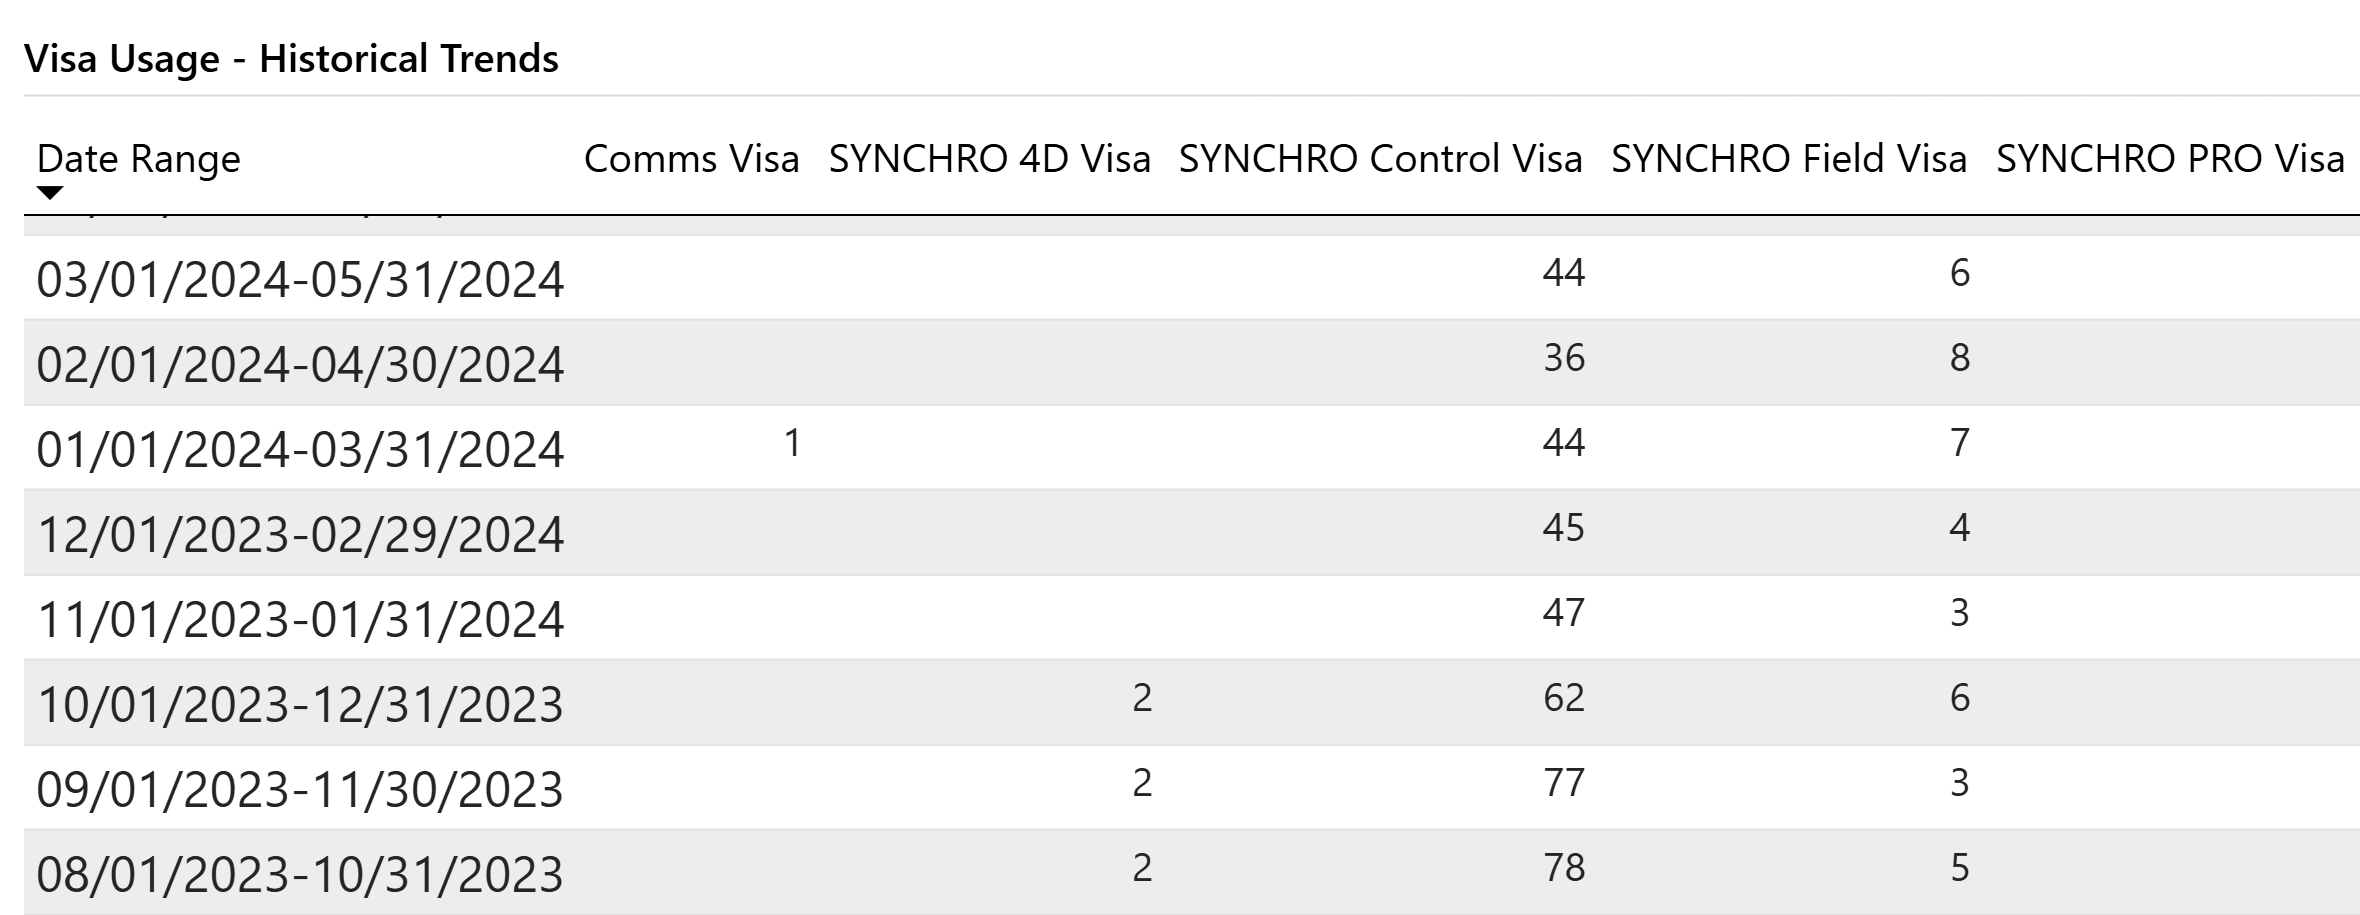Viewport: 2360px width, 915px height.
Task: Click the SYNCHRO Control Visa value 78
Action: [x=1563, y=868]
